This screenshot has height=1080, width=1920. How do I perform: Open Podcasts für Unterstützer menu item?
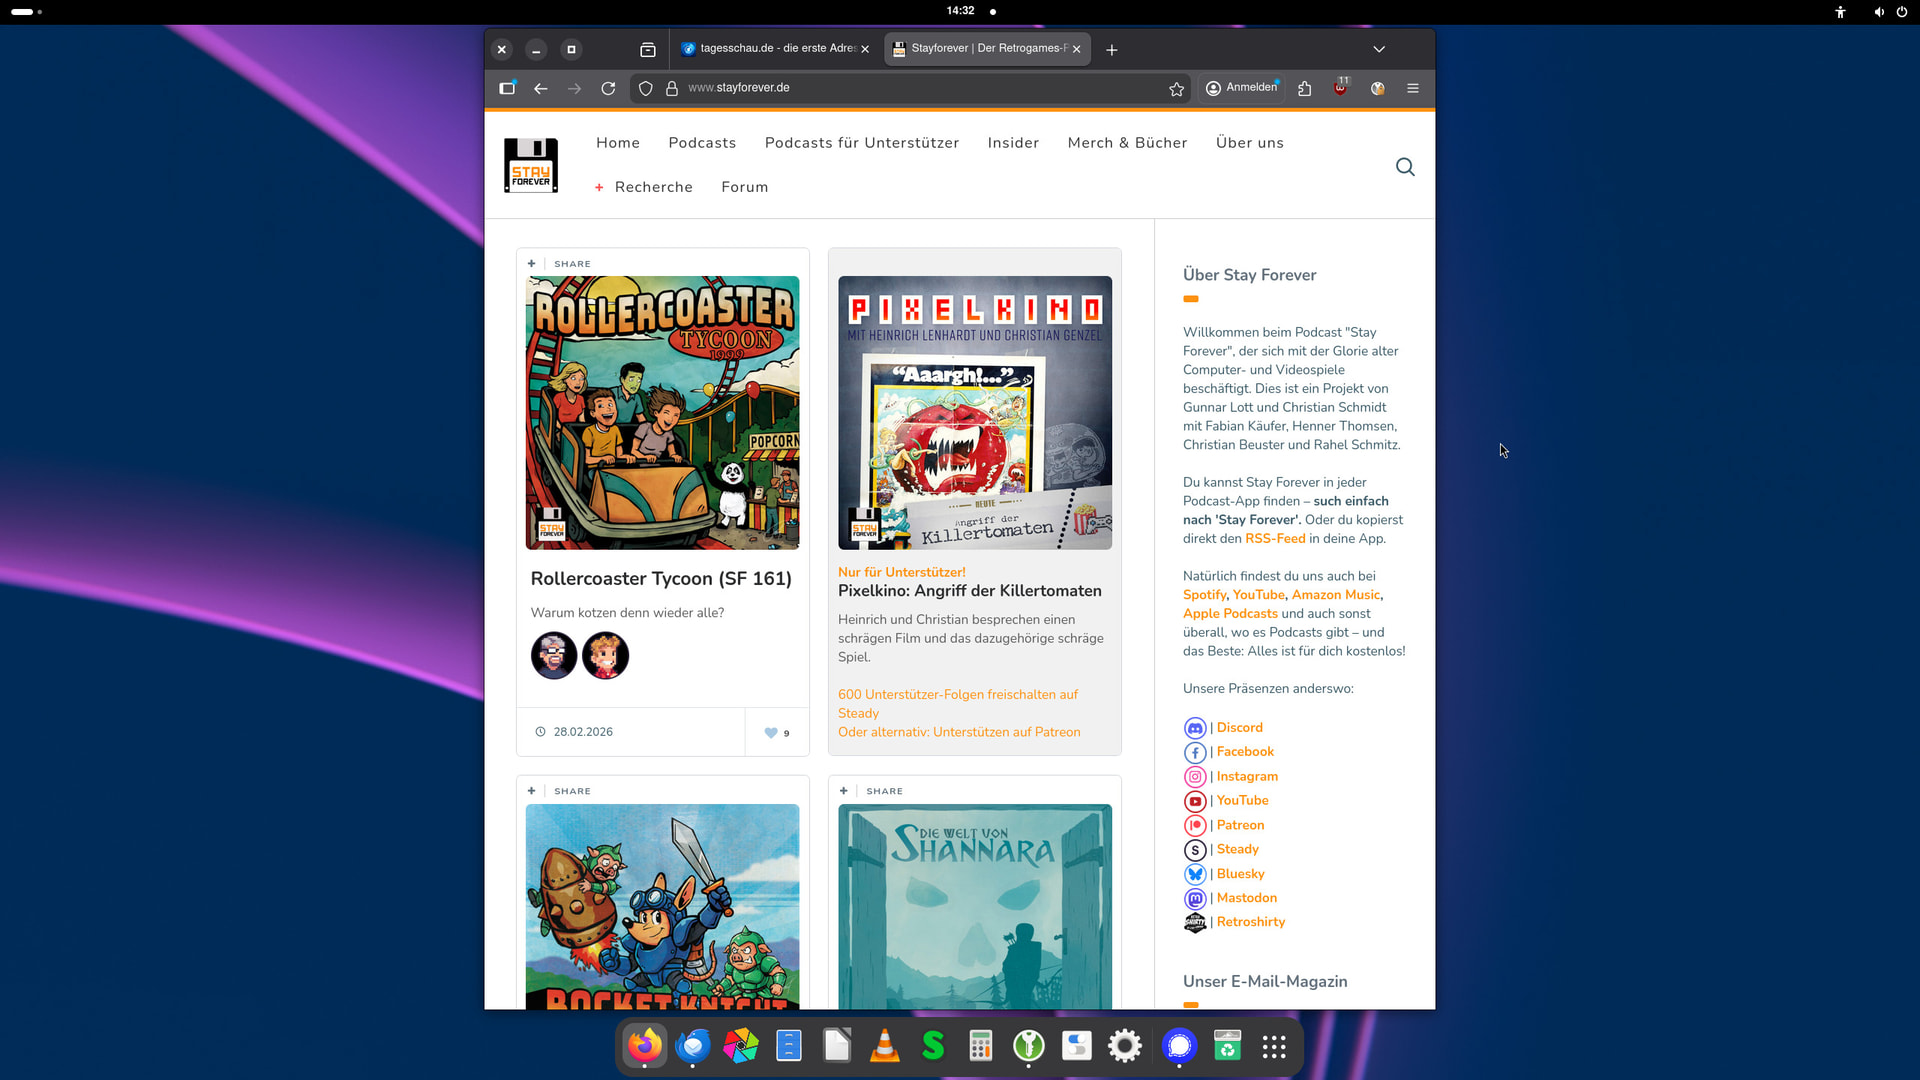[x=861, y=143]
